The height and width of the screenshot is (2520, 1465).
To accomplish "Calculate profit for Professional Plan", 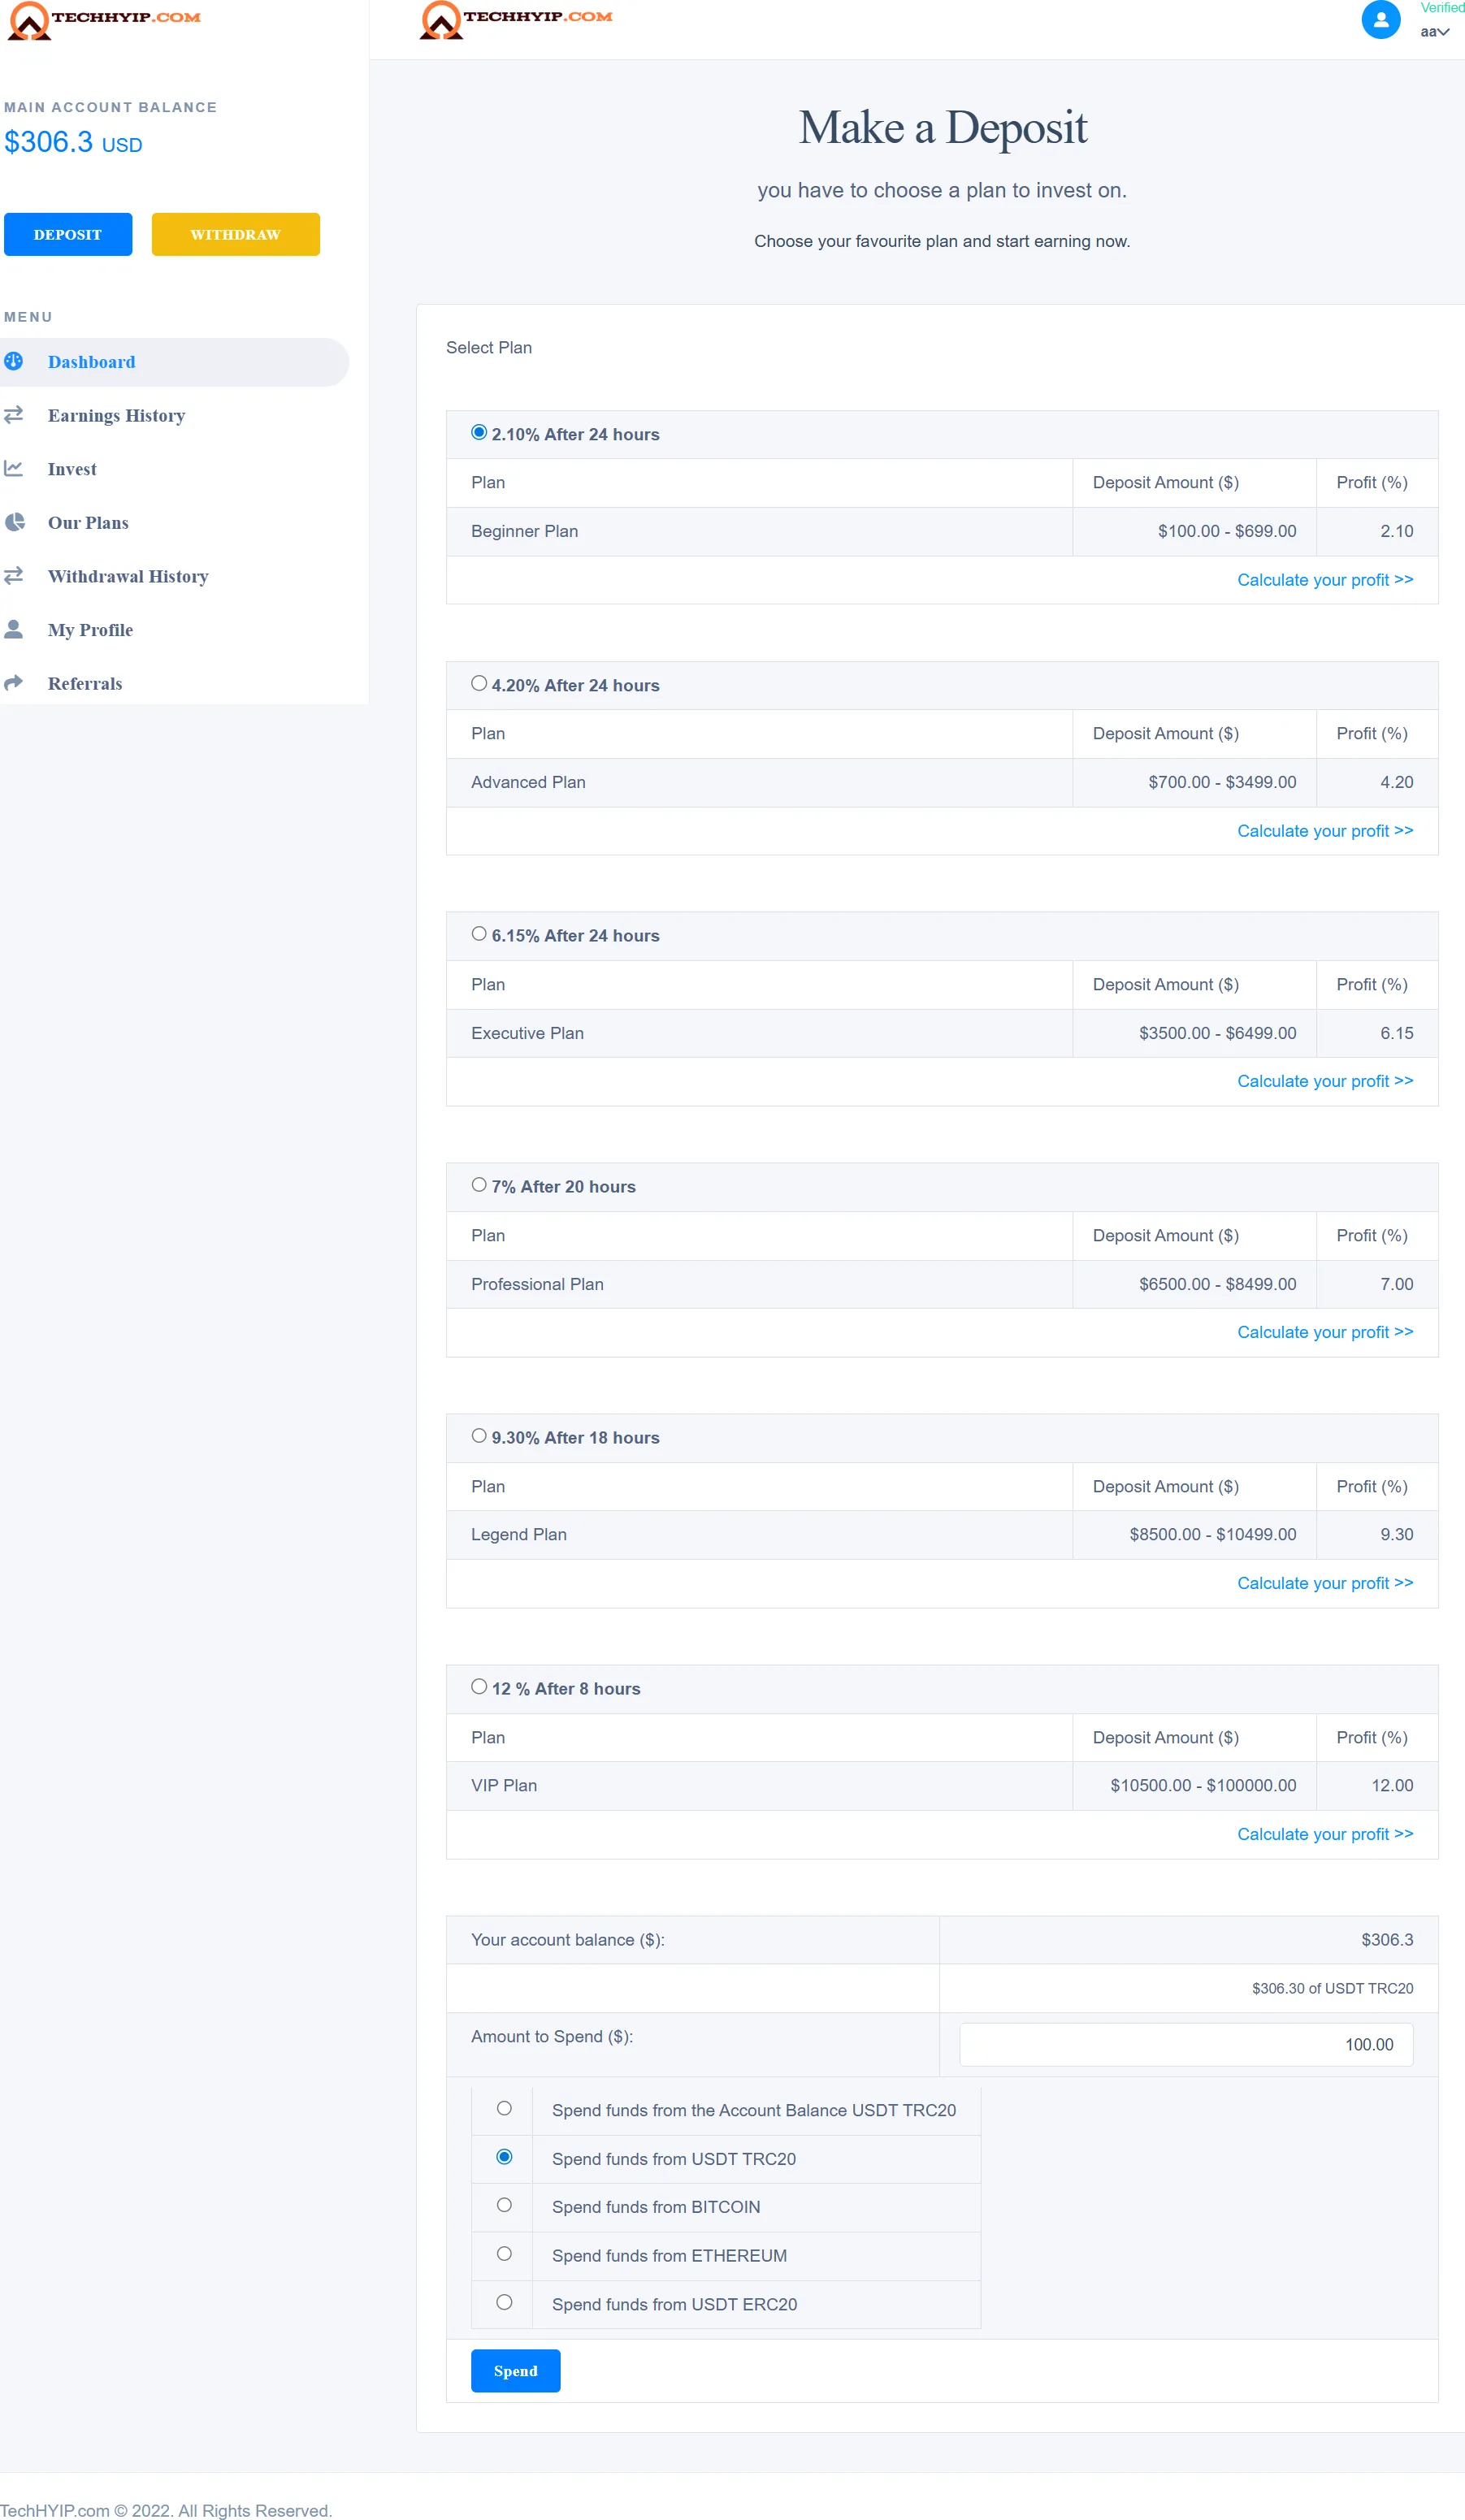I will (1325, 1332).
